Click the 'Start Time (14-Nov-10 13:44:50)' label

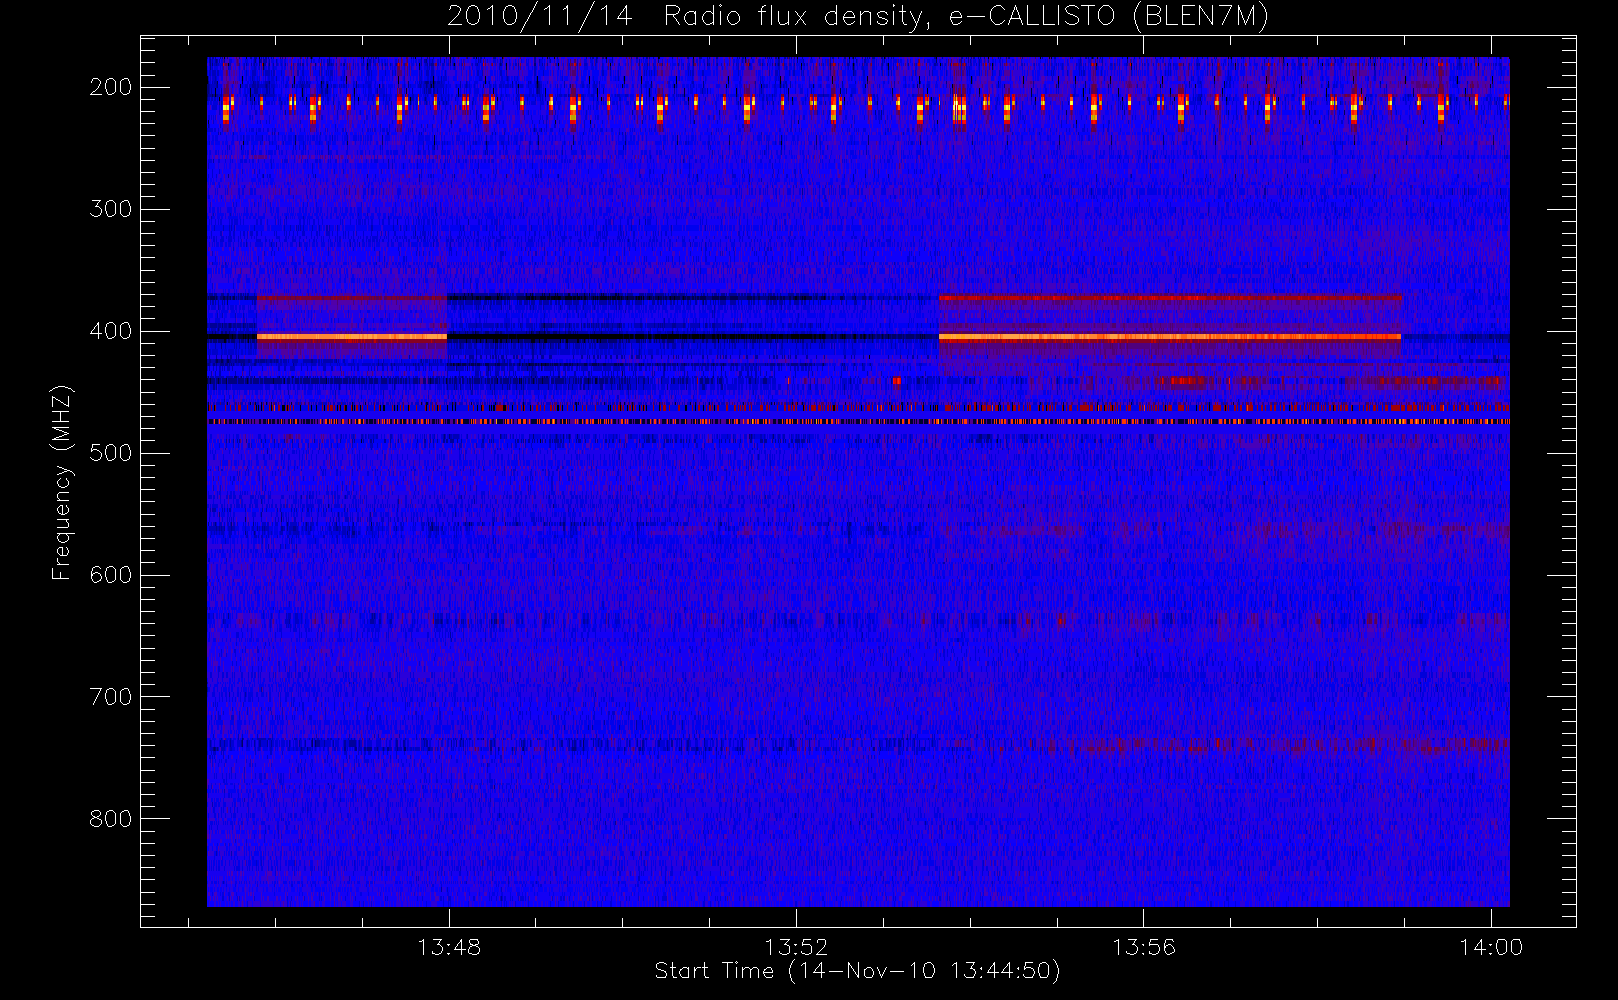pyautogui.click(x=857, y=971)
